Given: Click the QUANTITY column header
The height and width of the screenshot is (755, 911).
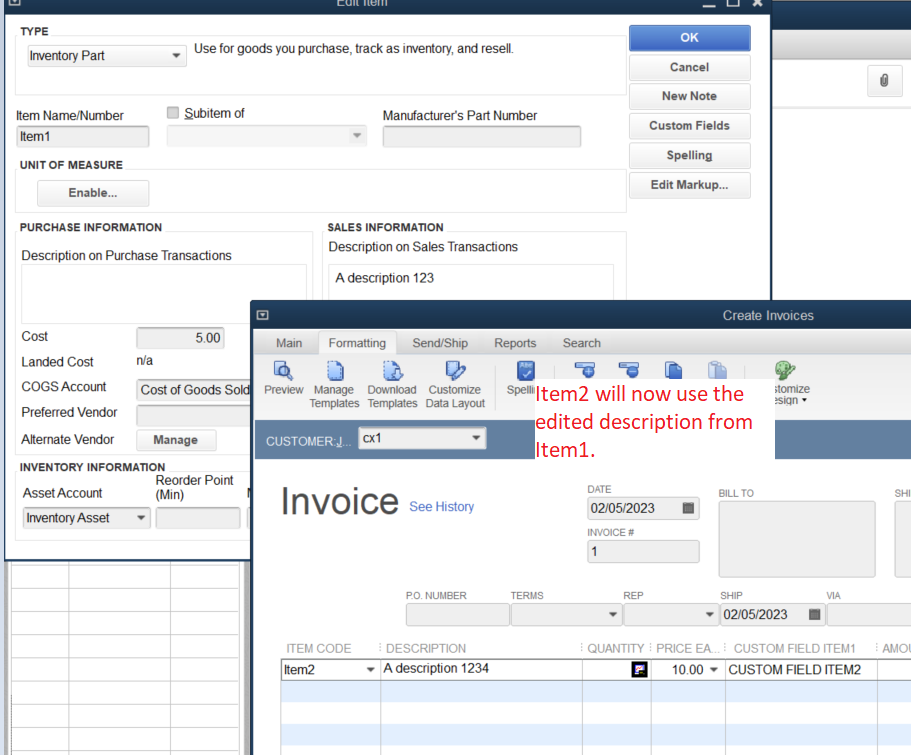Looking at the screenshot, I should (615, 648).
